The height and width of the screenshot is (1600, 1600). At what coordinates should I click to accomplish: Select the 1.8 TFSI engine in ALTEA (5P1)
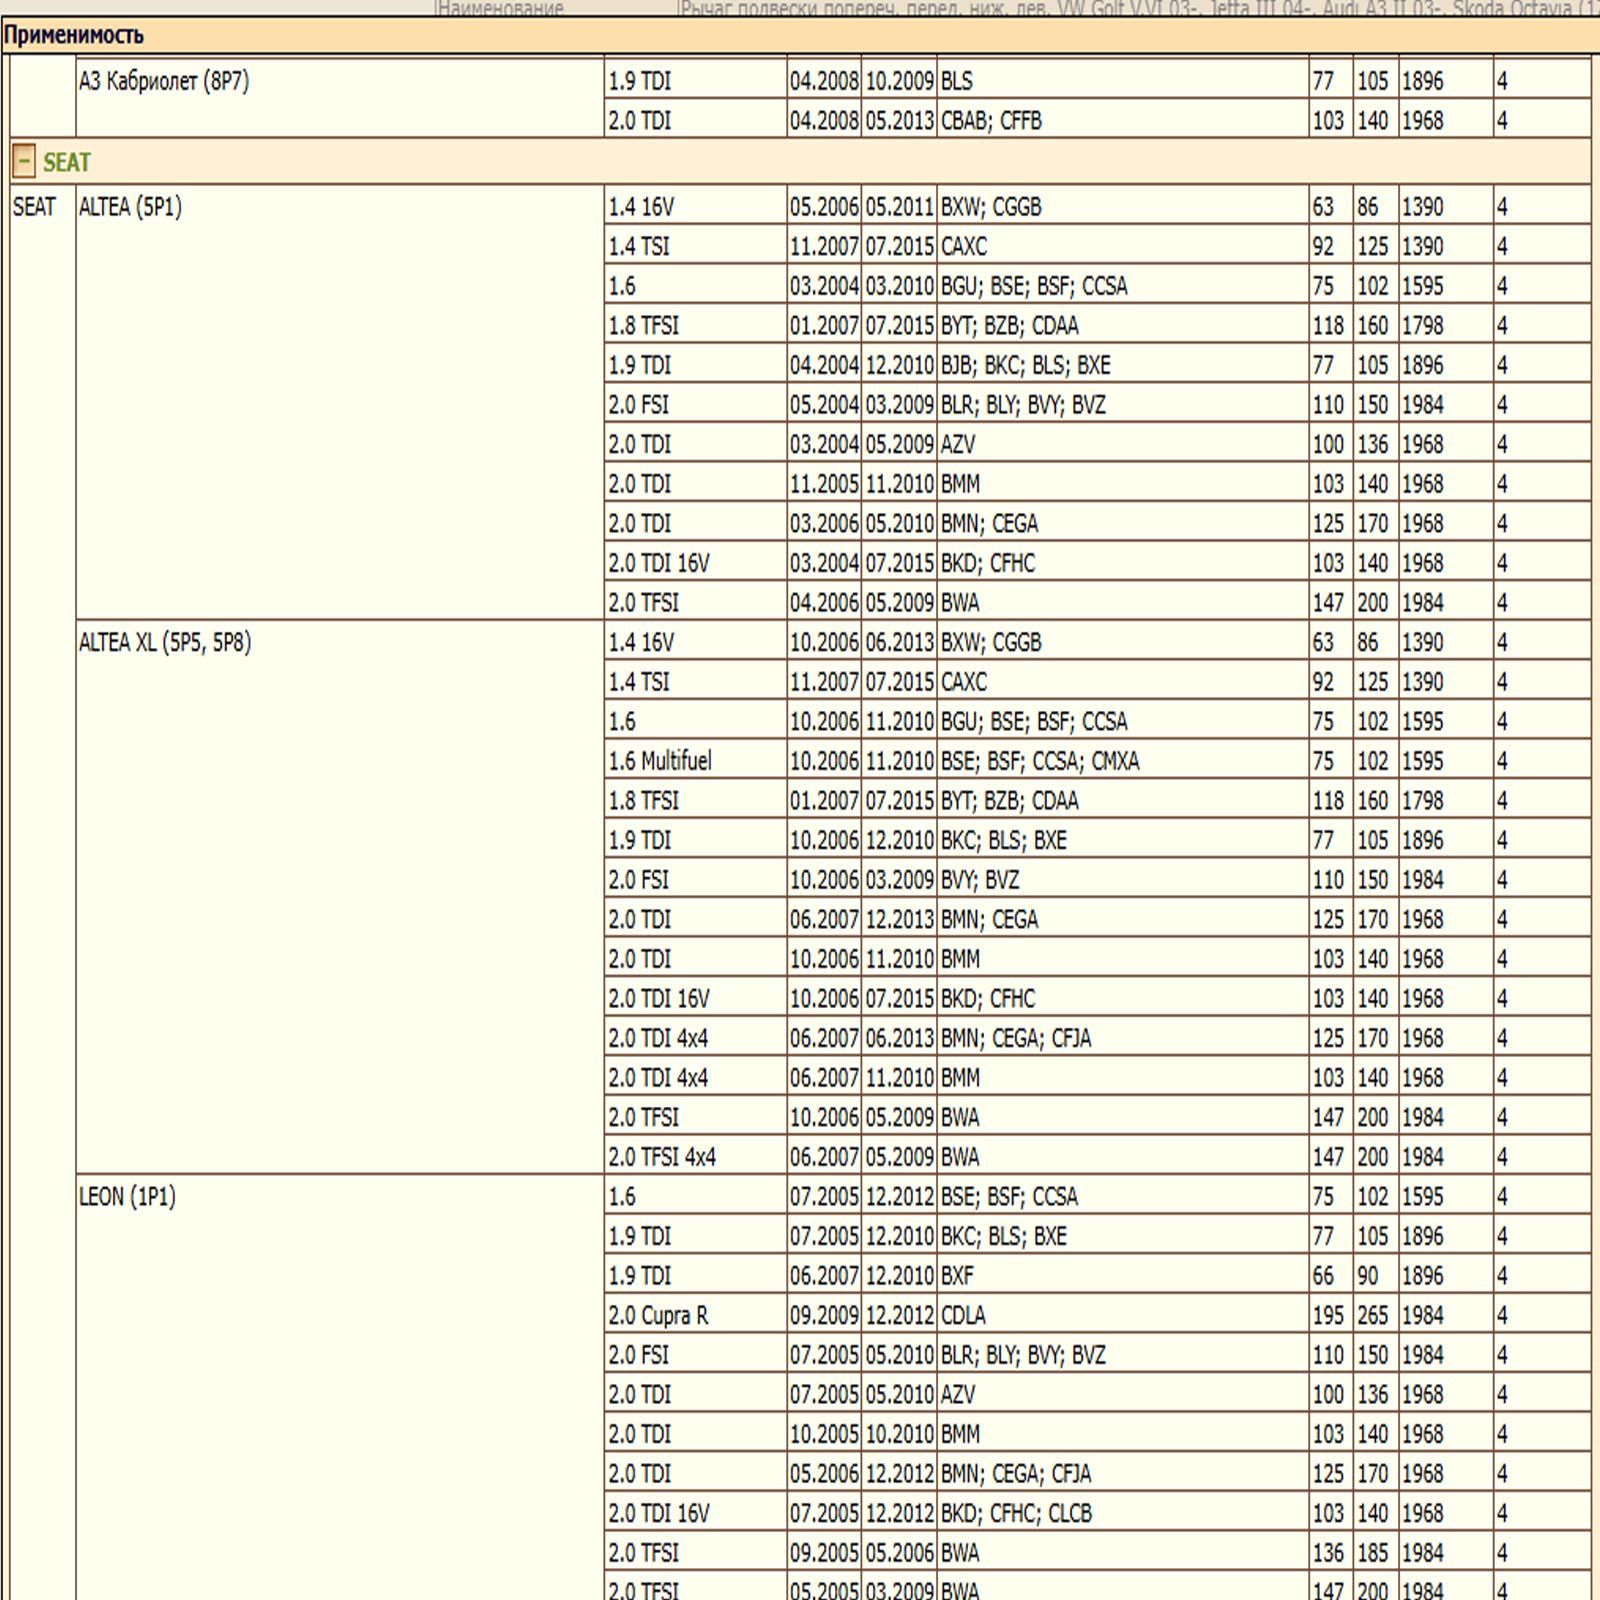(x=696, y=325)
